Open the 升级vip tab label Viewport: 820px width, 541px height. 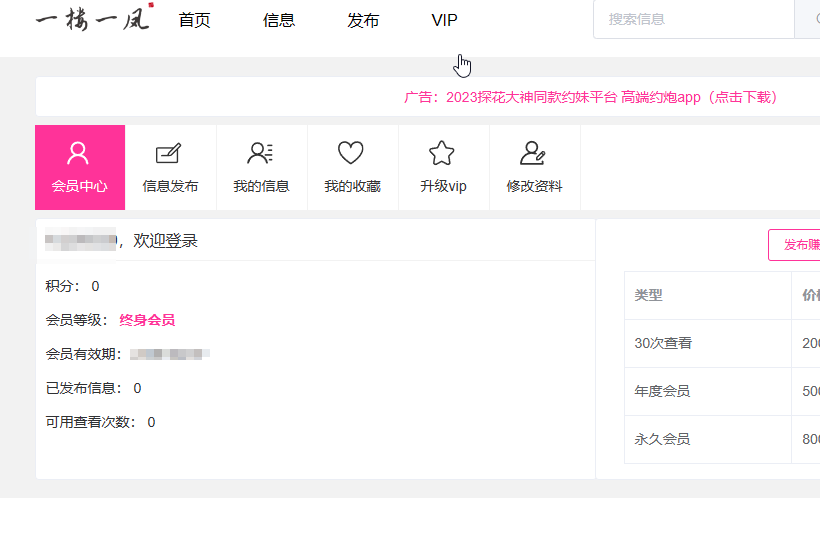point(443,186)
